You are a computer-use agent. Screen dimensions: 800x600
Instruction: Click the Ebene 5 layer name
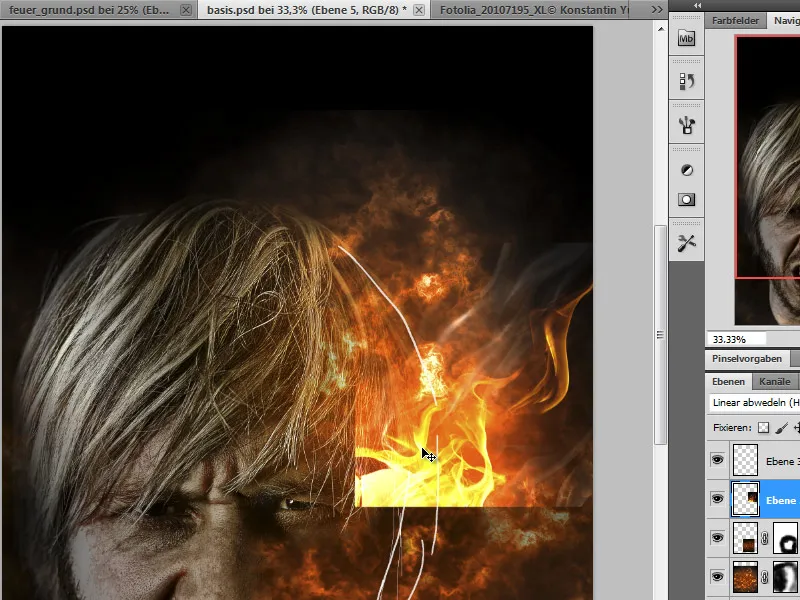tap(783, 501)
